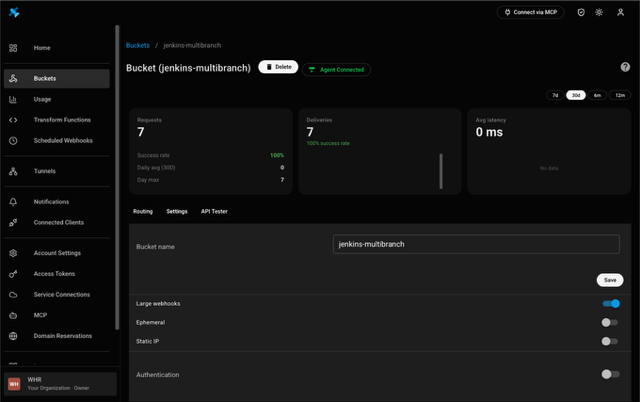
Task: Click the Usage chart icon
Action: [13, 99]
